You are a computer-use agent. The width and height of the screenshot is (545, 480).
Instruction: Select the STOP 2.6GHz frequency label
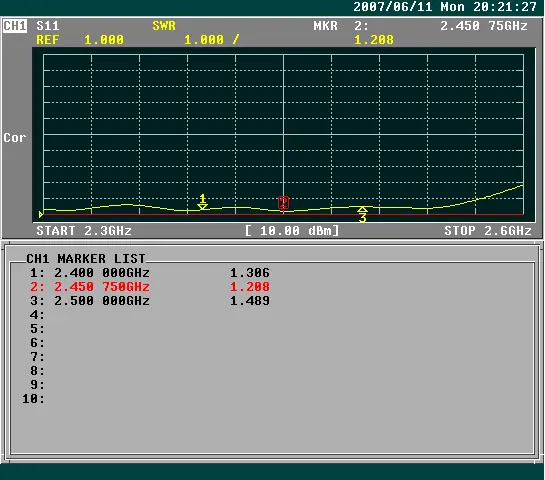[x=488, y=231]
